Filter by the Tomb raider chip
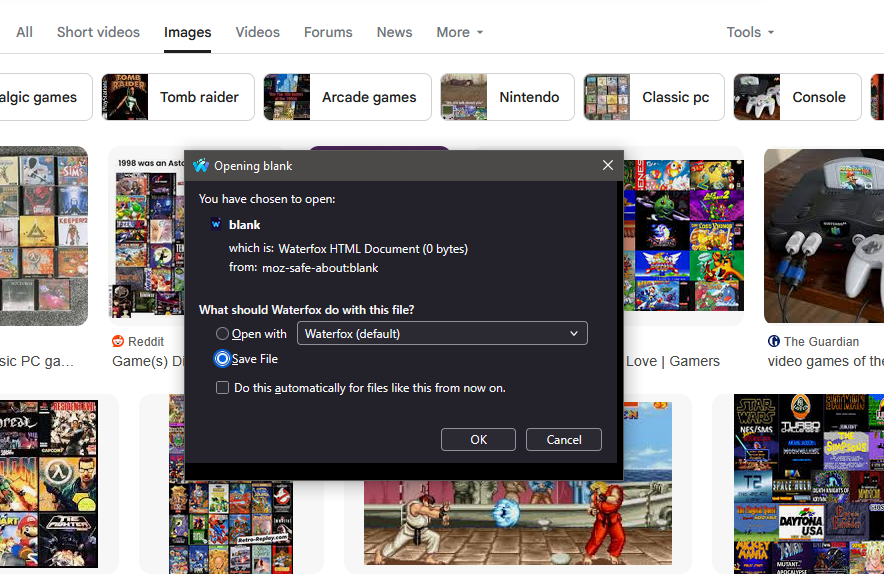The image size is (884, 578). point(178,97)
